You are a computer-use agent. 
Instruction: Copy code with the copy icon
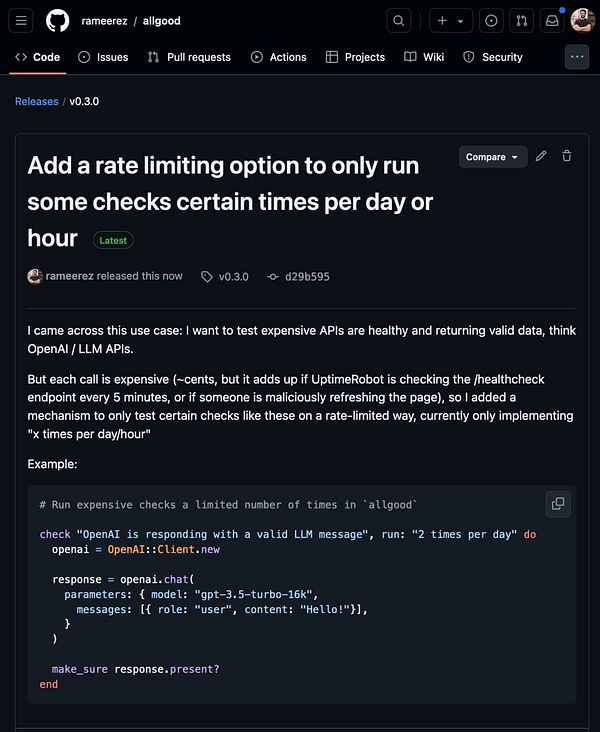(x=558, y=503)
